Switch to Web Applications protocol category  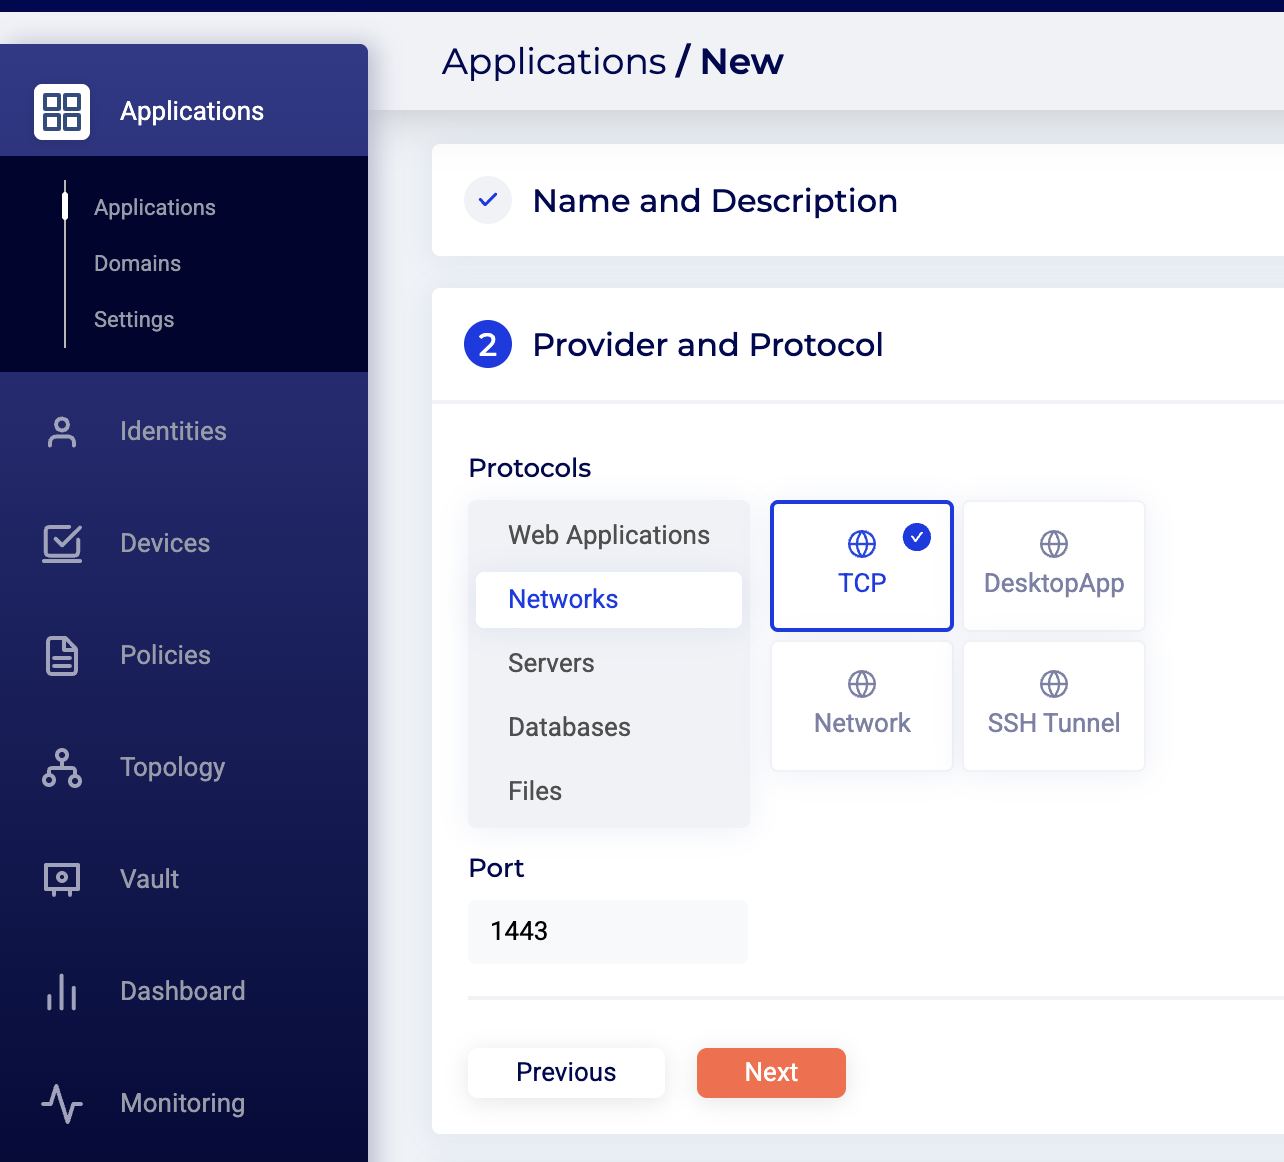[x=608, y=536]
